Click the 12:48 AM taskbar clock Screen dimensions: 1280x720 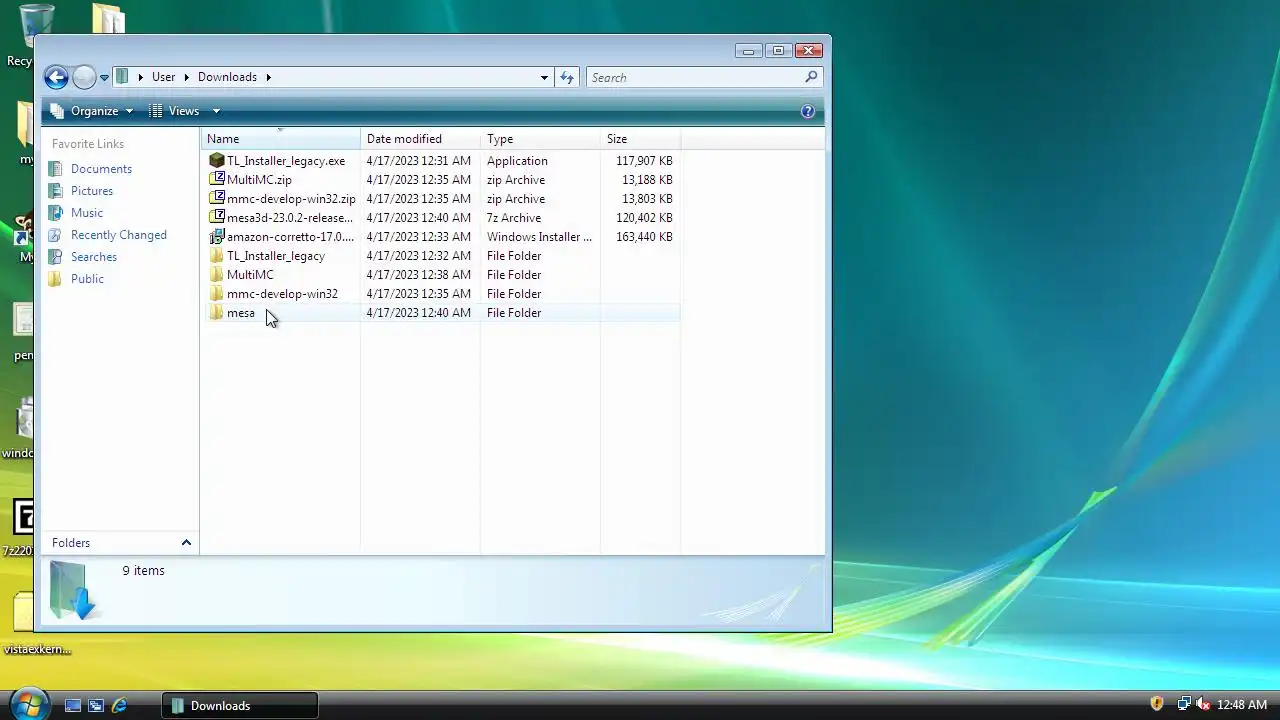(x=1242, y=705)
